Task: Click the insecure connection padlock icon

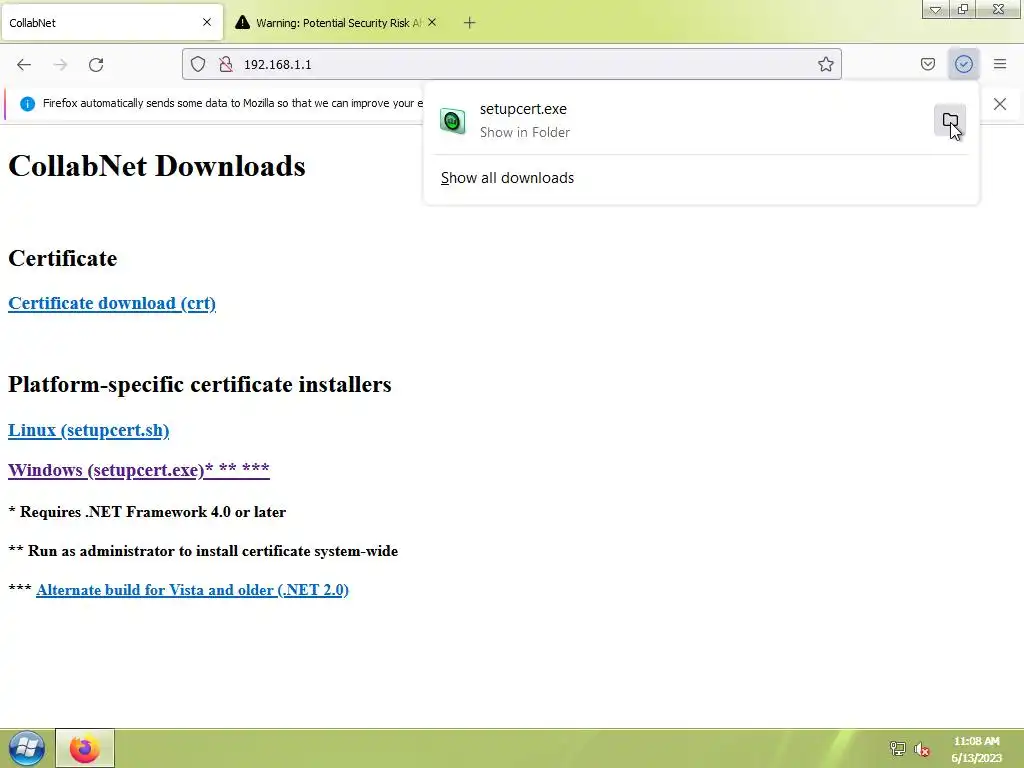Action: 226,64
